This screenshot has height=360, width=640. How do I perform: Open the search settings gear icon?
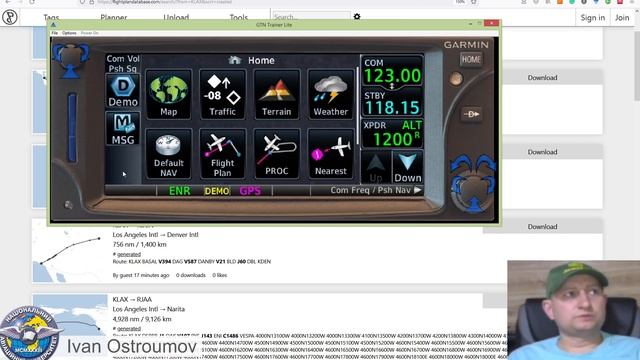click(x=357, y=16)
